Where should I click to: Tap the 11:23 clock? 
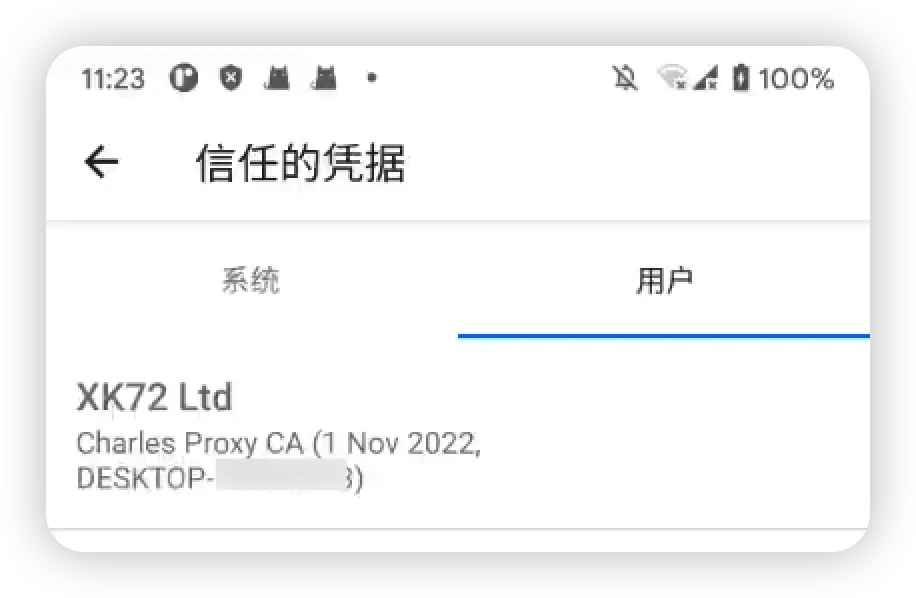click(x=113, y=79)
